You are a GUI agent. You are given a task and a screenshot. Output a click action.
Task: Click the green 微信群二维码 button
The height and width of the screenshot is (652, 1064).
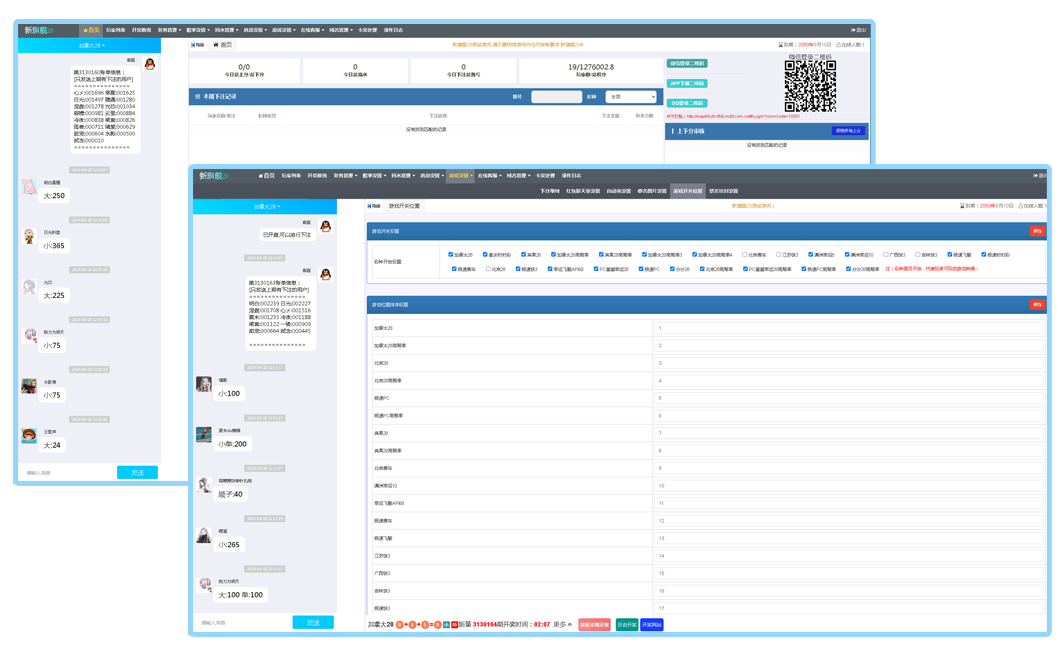[x=687, y=63]
